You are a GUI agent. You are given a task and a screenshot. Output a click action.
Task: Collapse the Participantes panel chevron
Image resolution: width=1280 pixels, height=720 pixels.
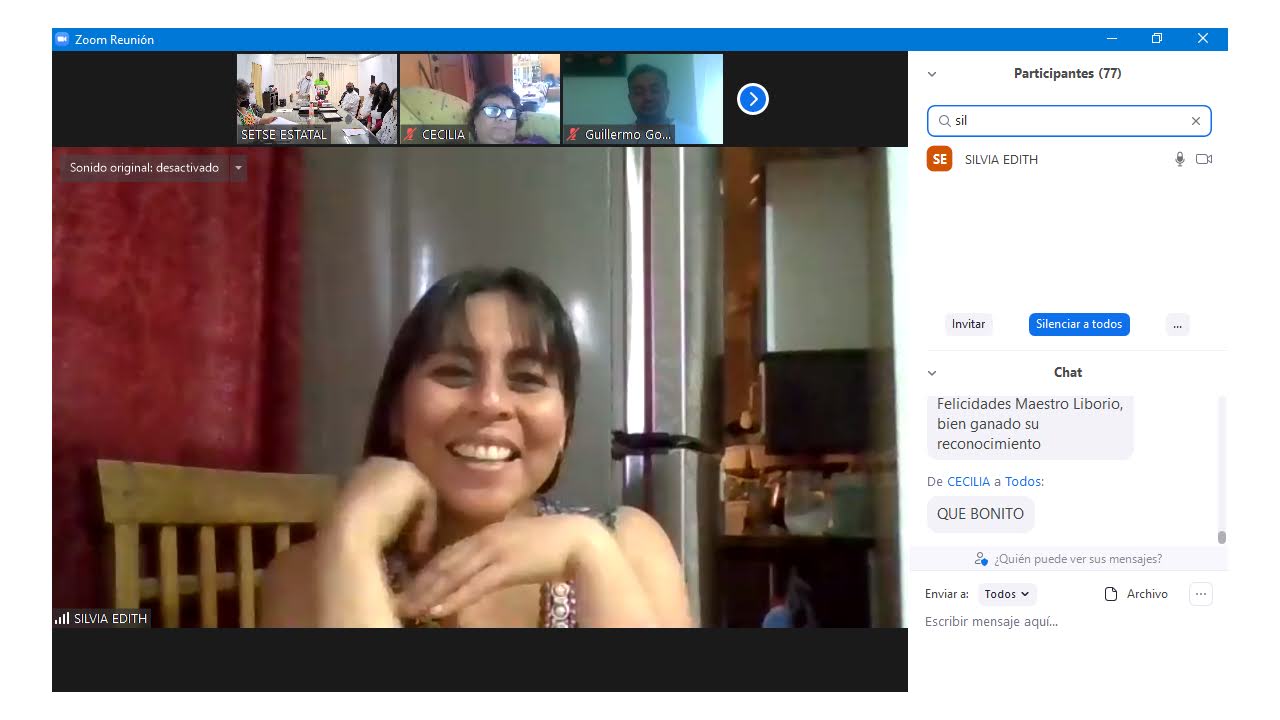932,74
